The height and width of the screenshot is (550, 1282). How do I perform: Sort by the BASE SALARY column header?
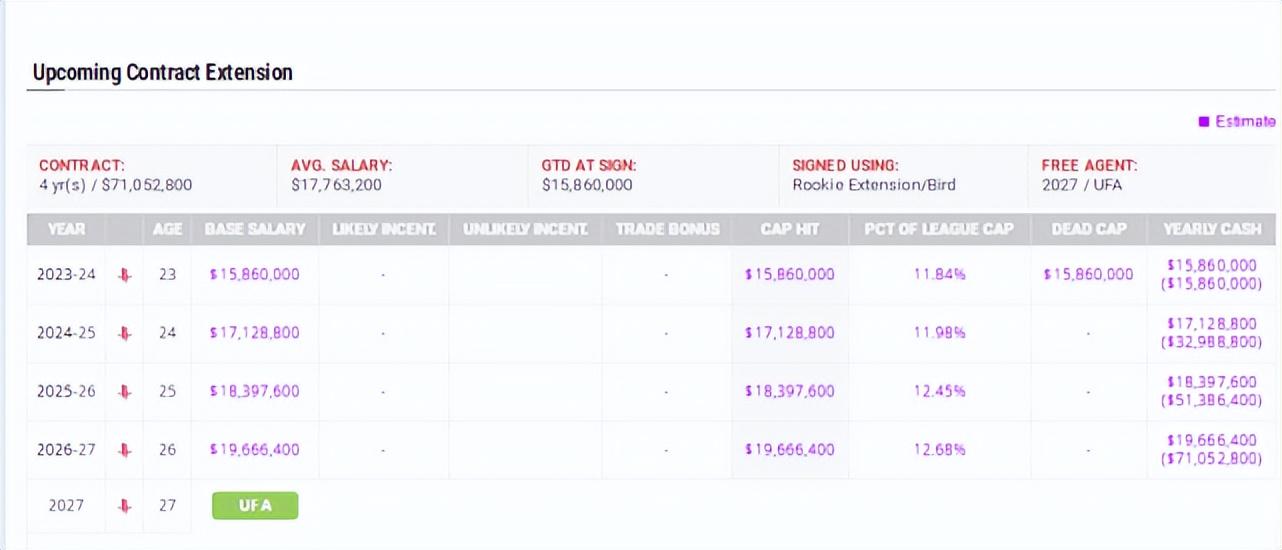pos(255,229)
